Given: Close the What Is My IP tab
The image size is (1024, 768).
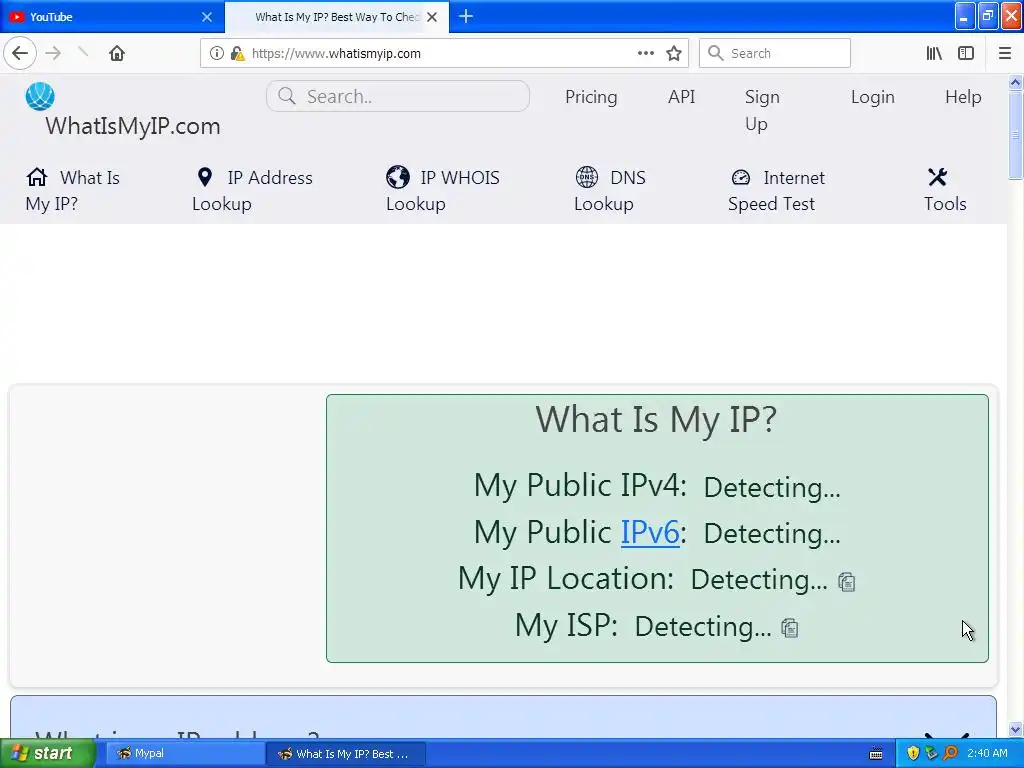Looking at the screenshot, I should (x=432, y=17).
